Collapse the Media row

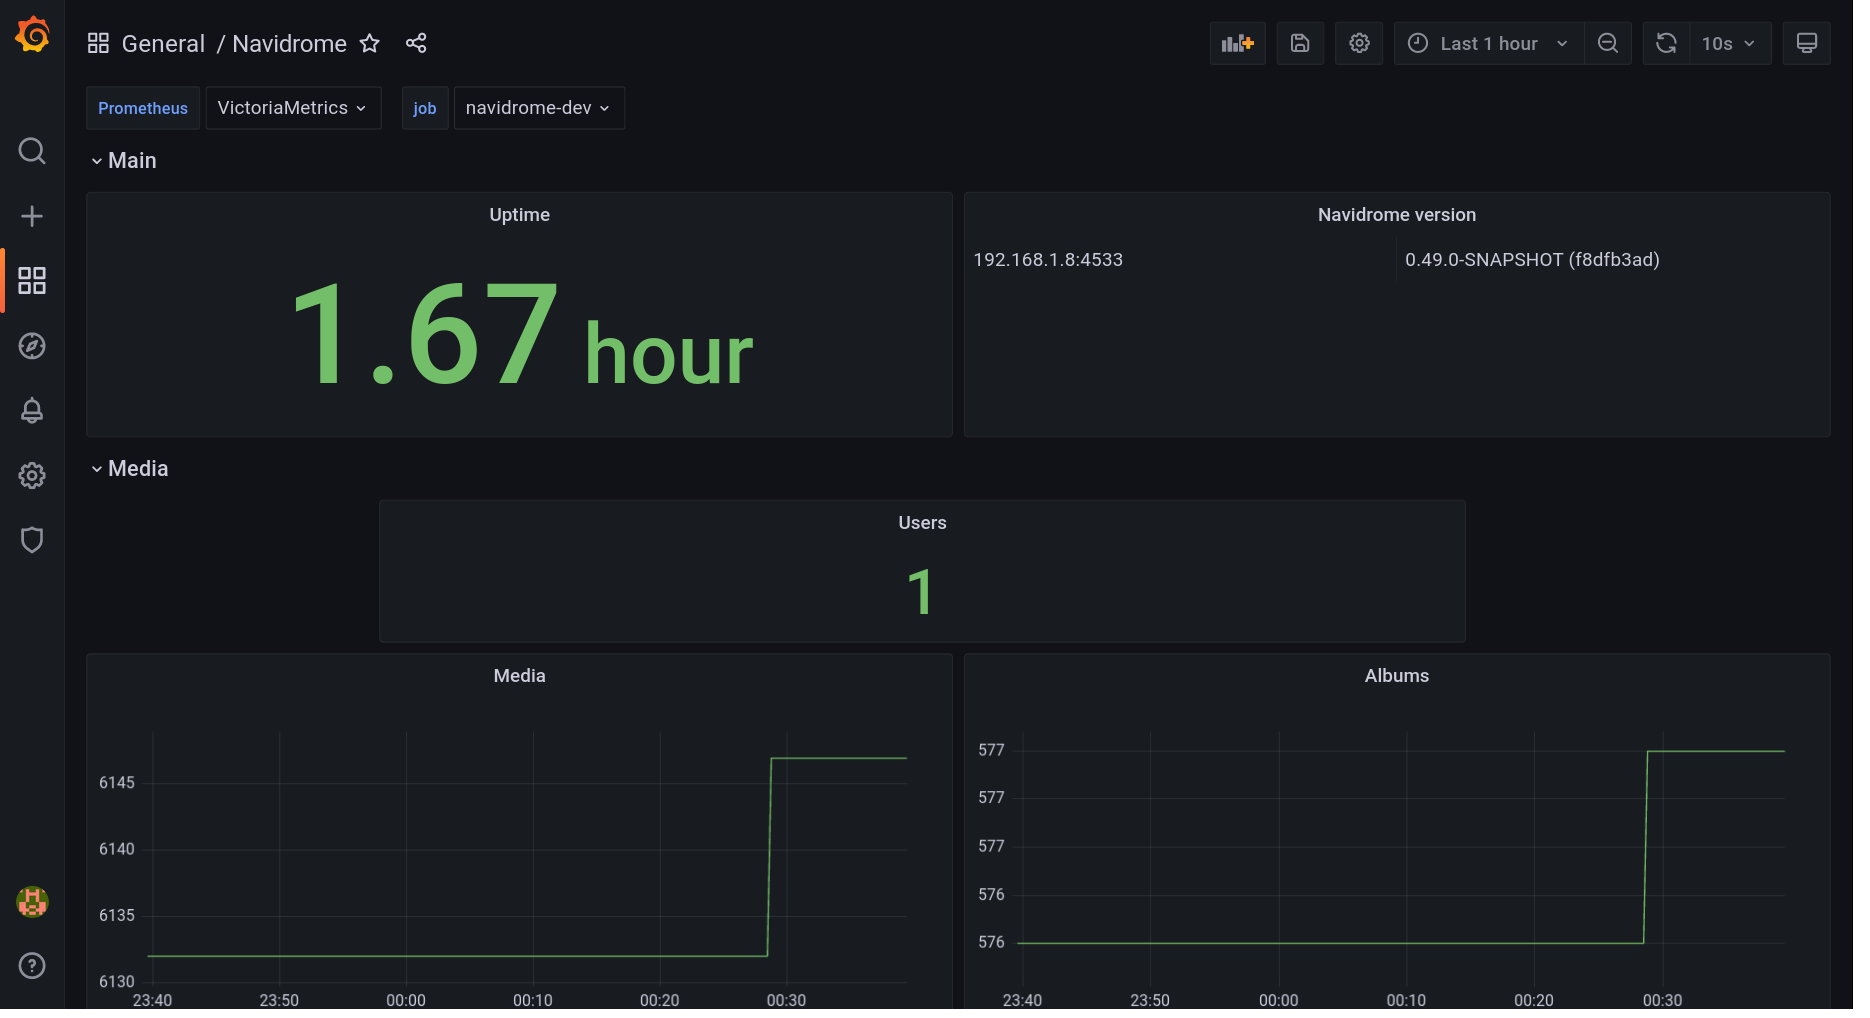[x=129, y=469]
